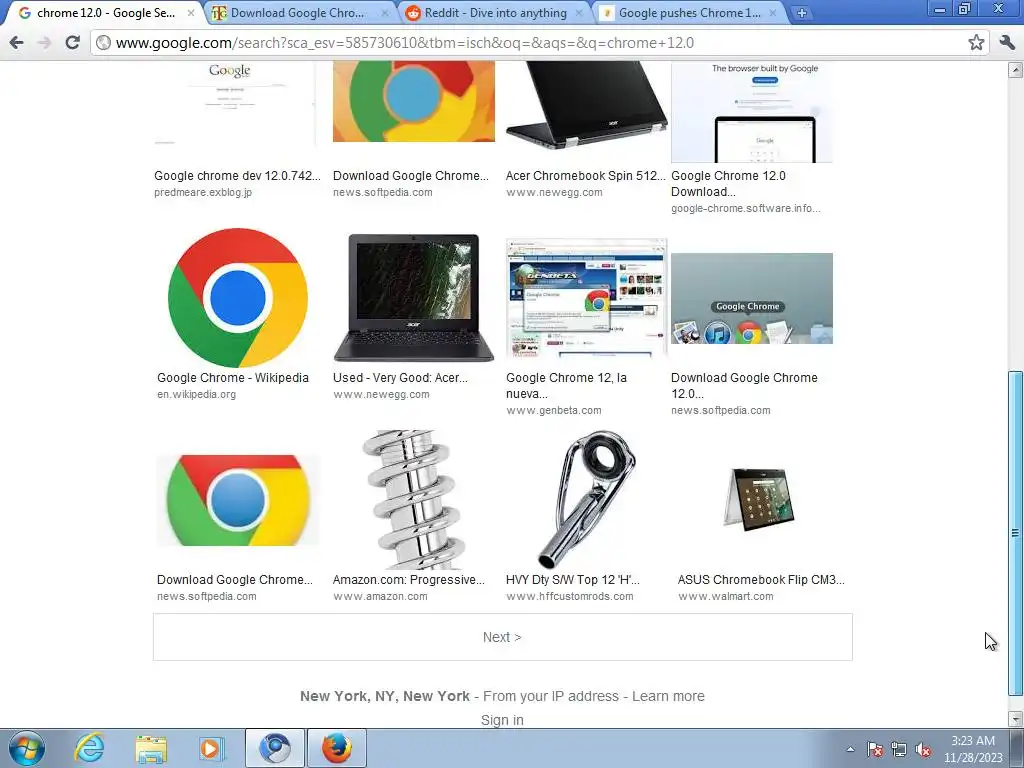This screenshot has width=1024, height=768.
Task: Click the predmeare.exblog.jp source text
Action: tap(203, 192)
